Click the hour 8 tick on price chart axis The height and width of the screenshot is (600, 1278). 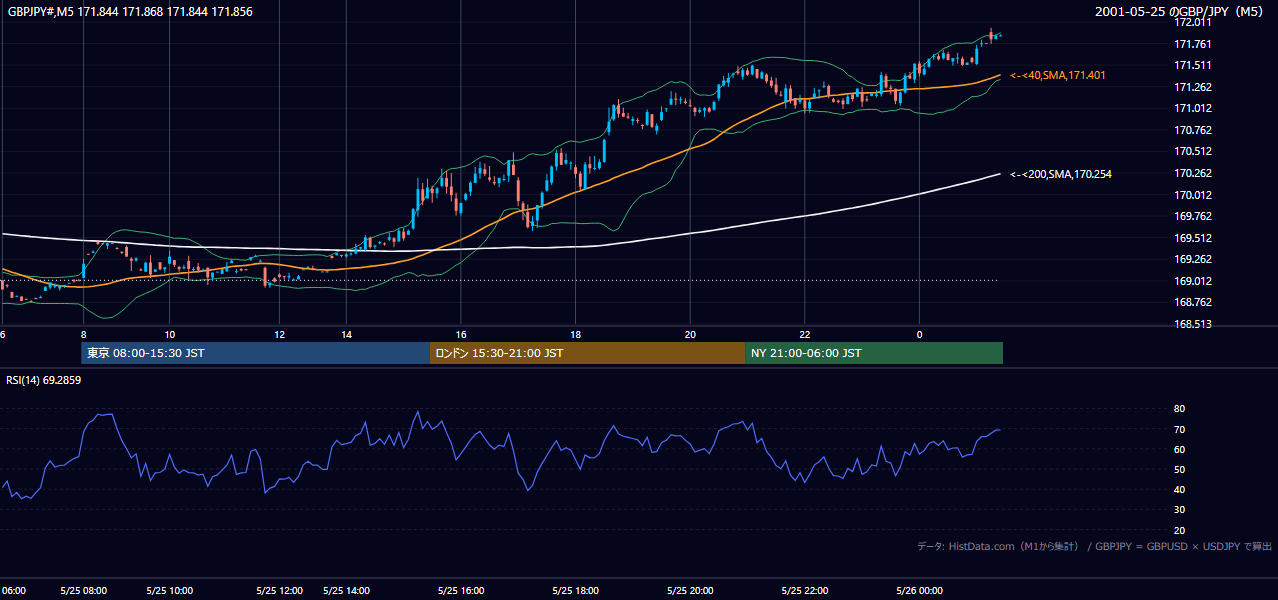point(83,334)
